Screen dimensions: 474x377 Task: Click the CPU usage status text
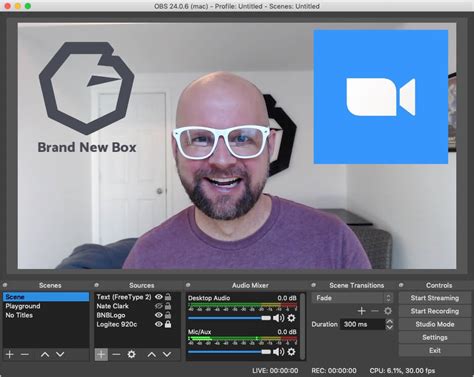pyautogui.click(x=402, y=371)
